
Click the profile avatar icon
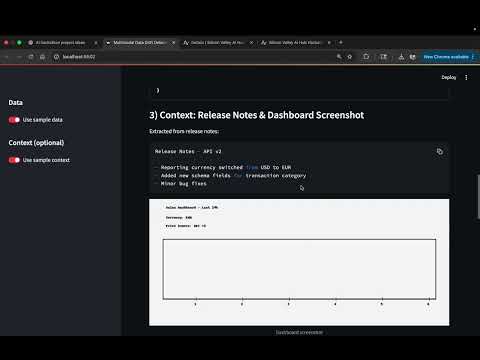tap(413, 57)
